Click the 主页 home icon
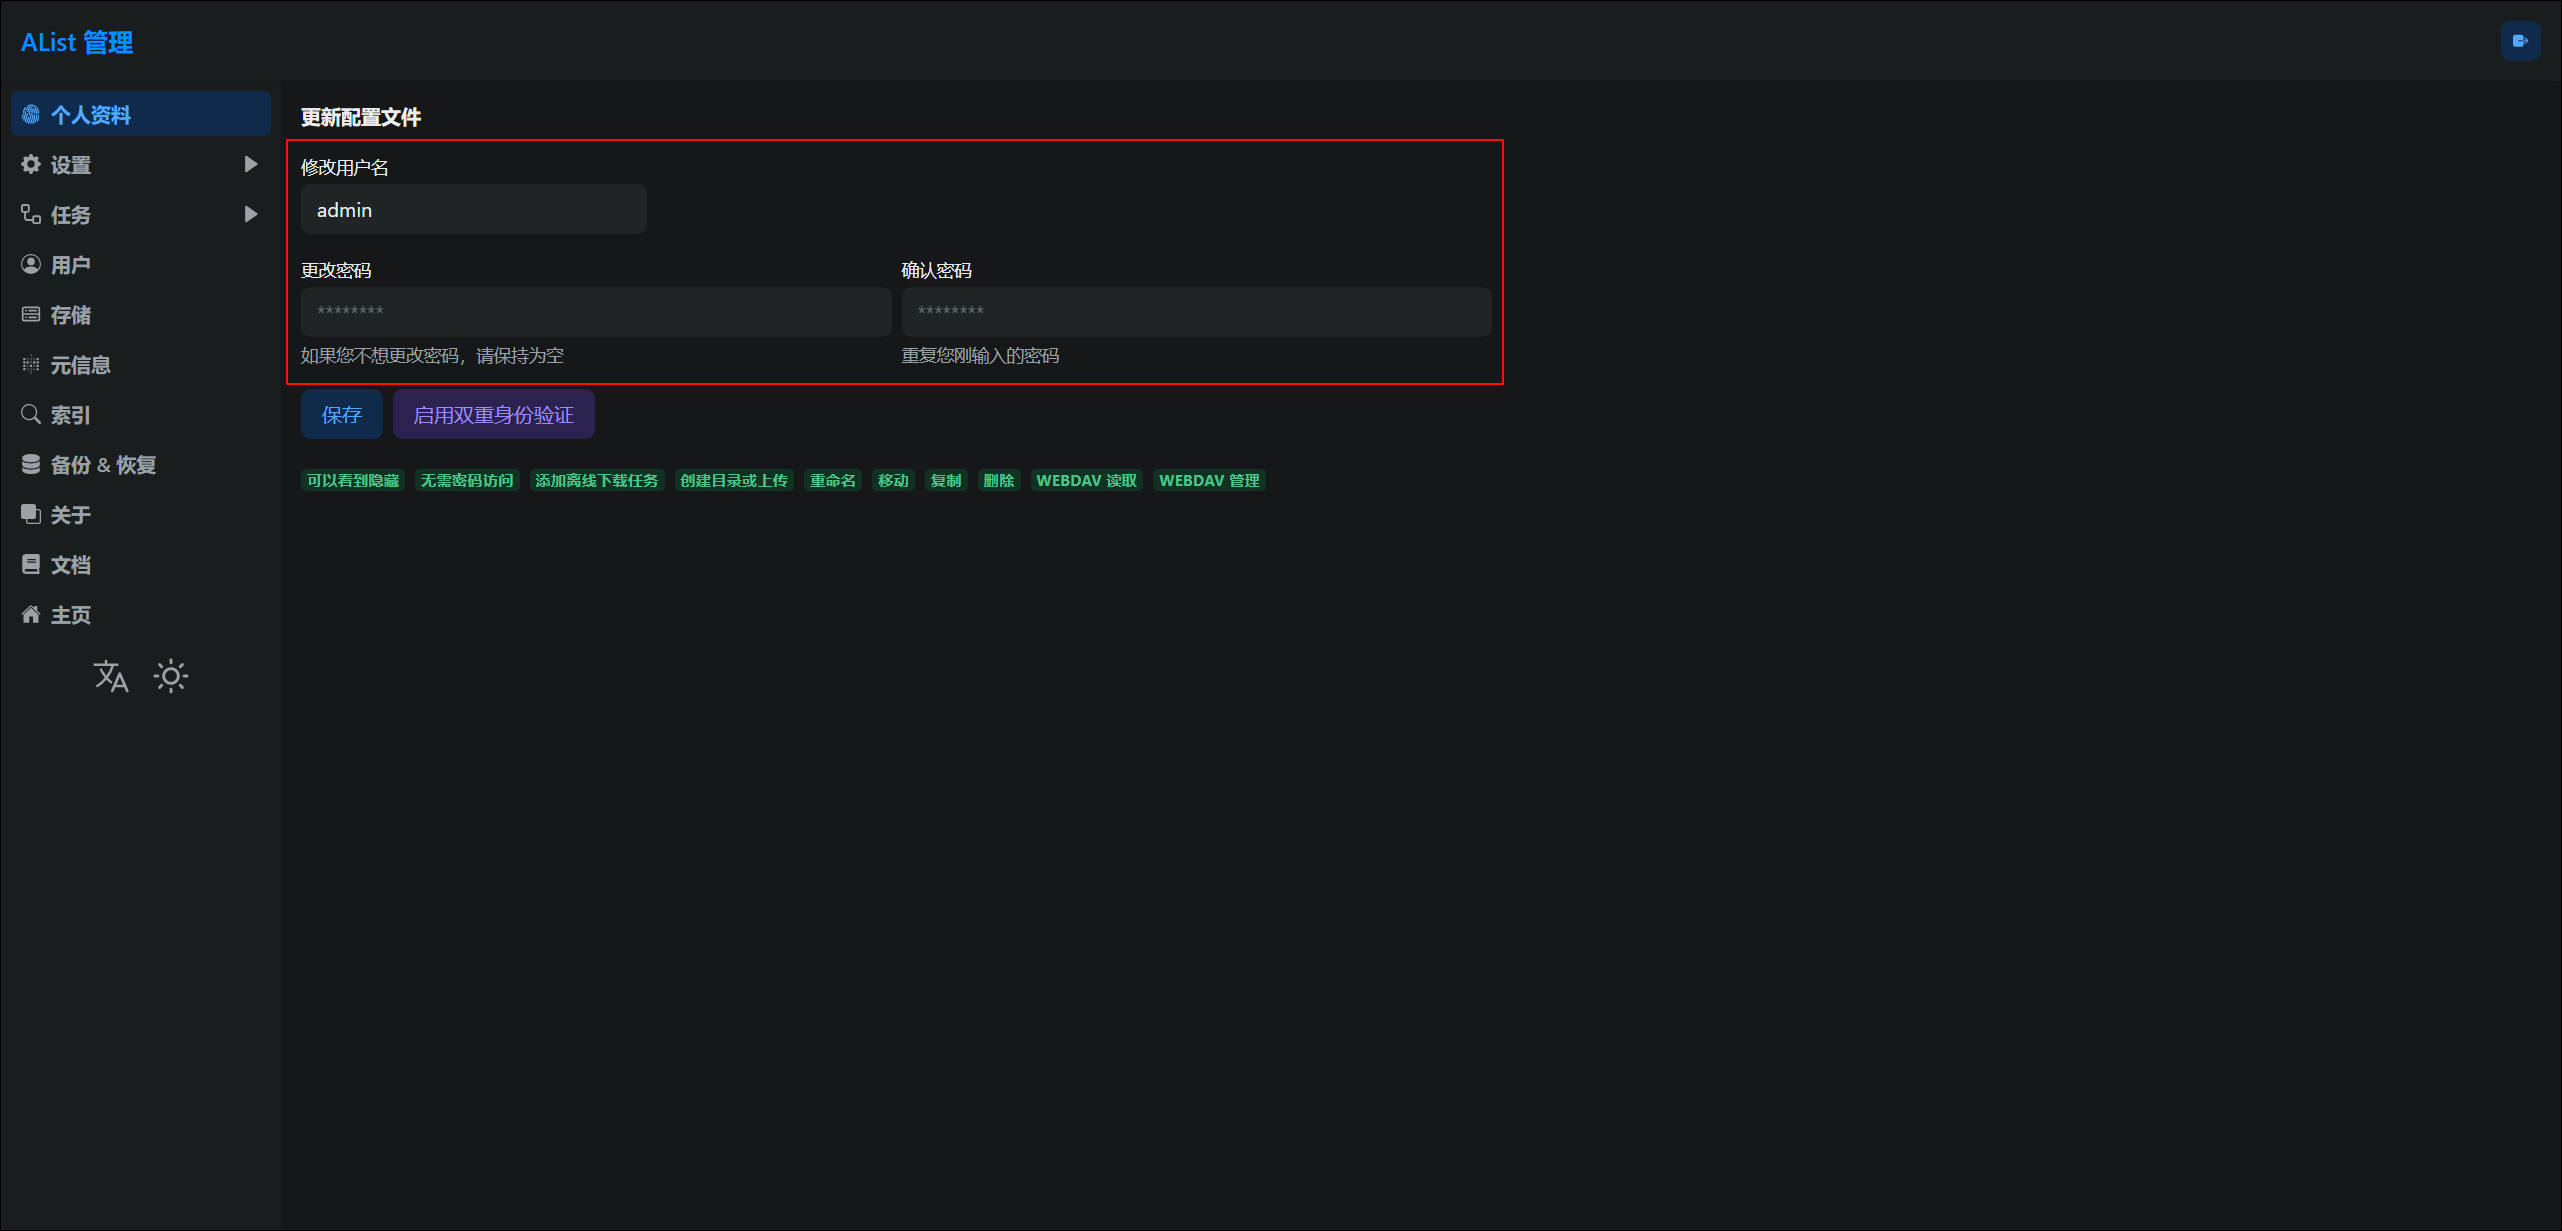 pos(31,614)
